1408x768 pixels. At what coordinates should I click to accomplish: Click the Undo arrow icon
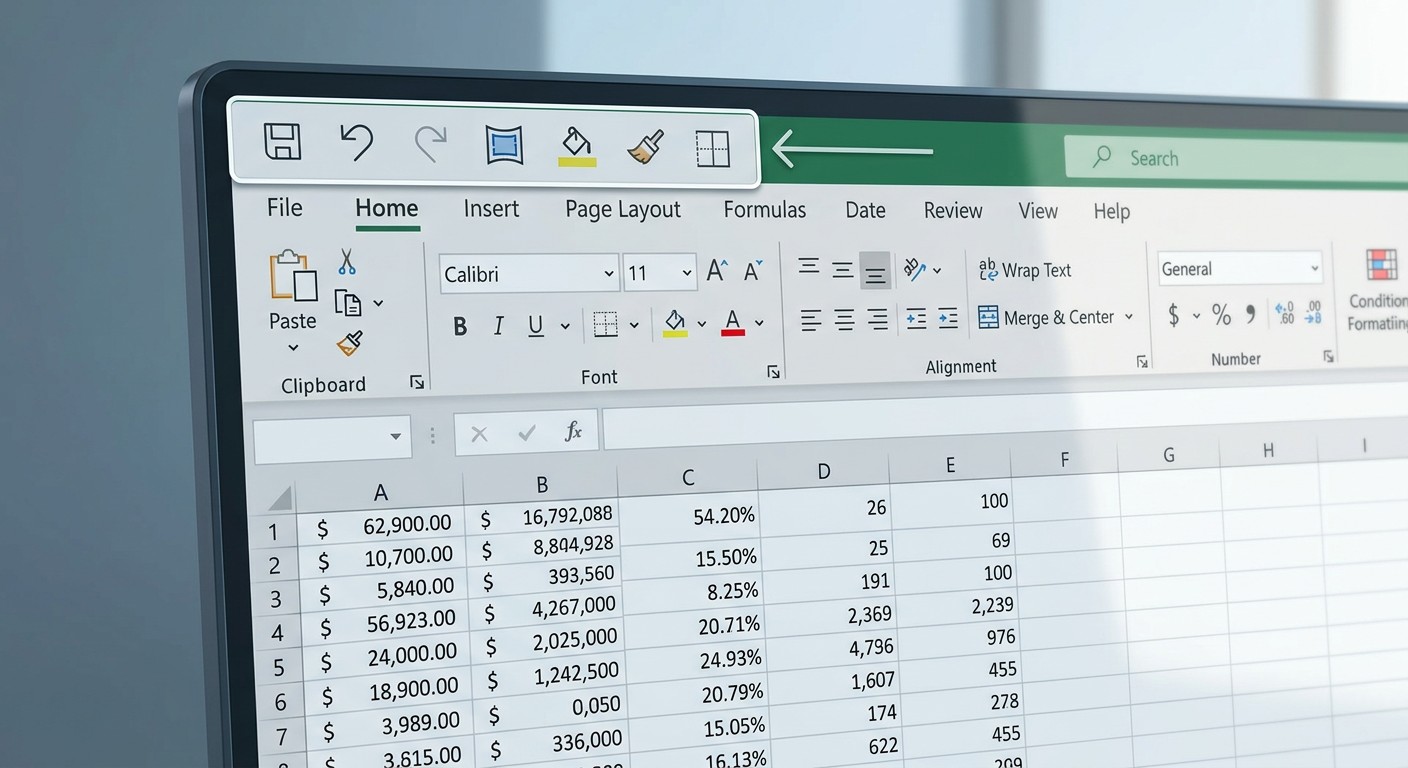click(355, 142)
